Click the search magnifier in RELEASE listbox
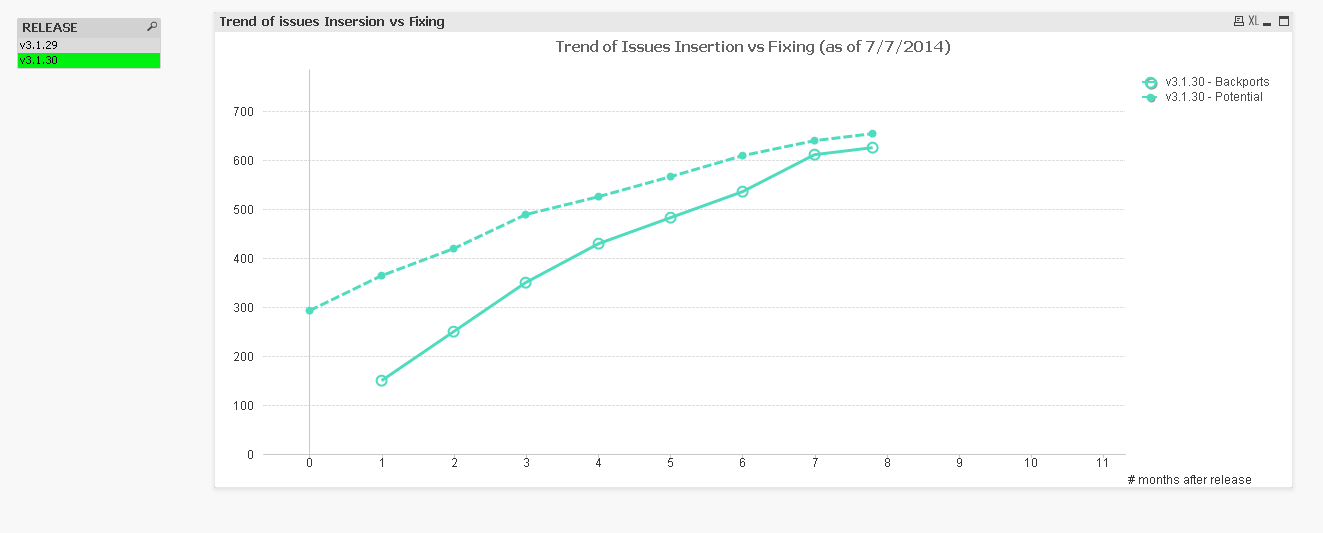The image size is (1323, 533). point(152,27)
